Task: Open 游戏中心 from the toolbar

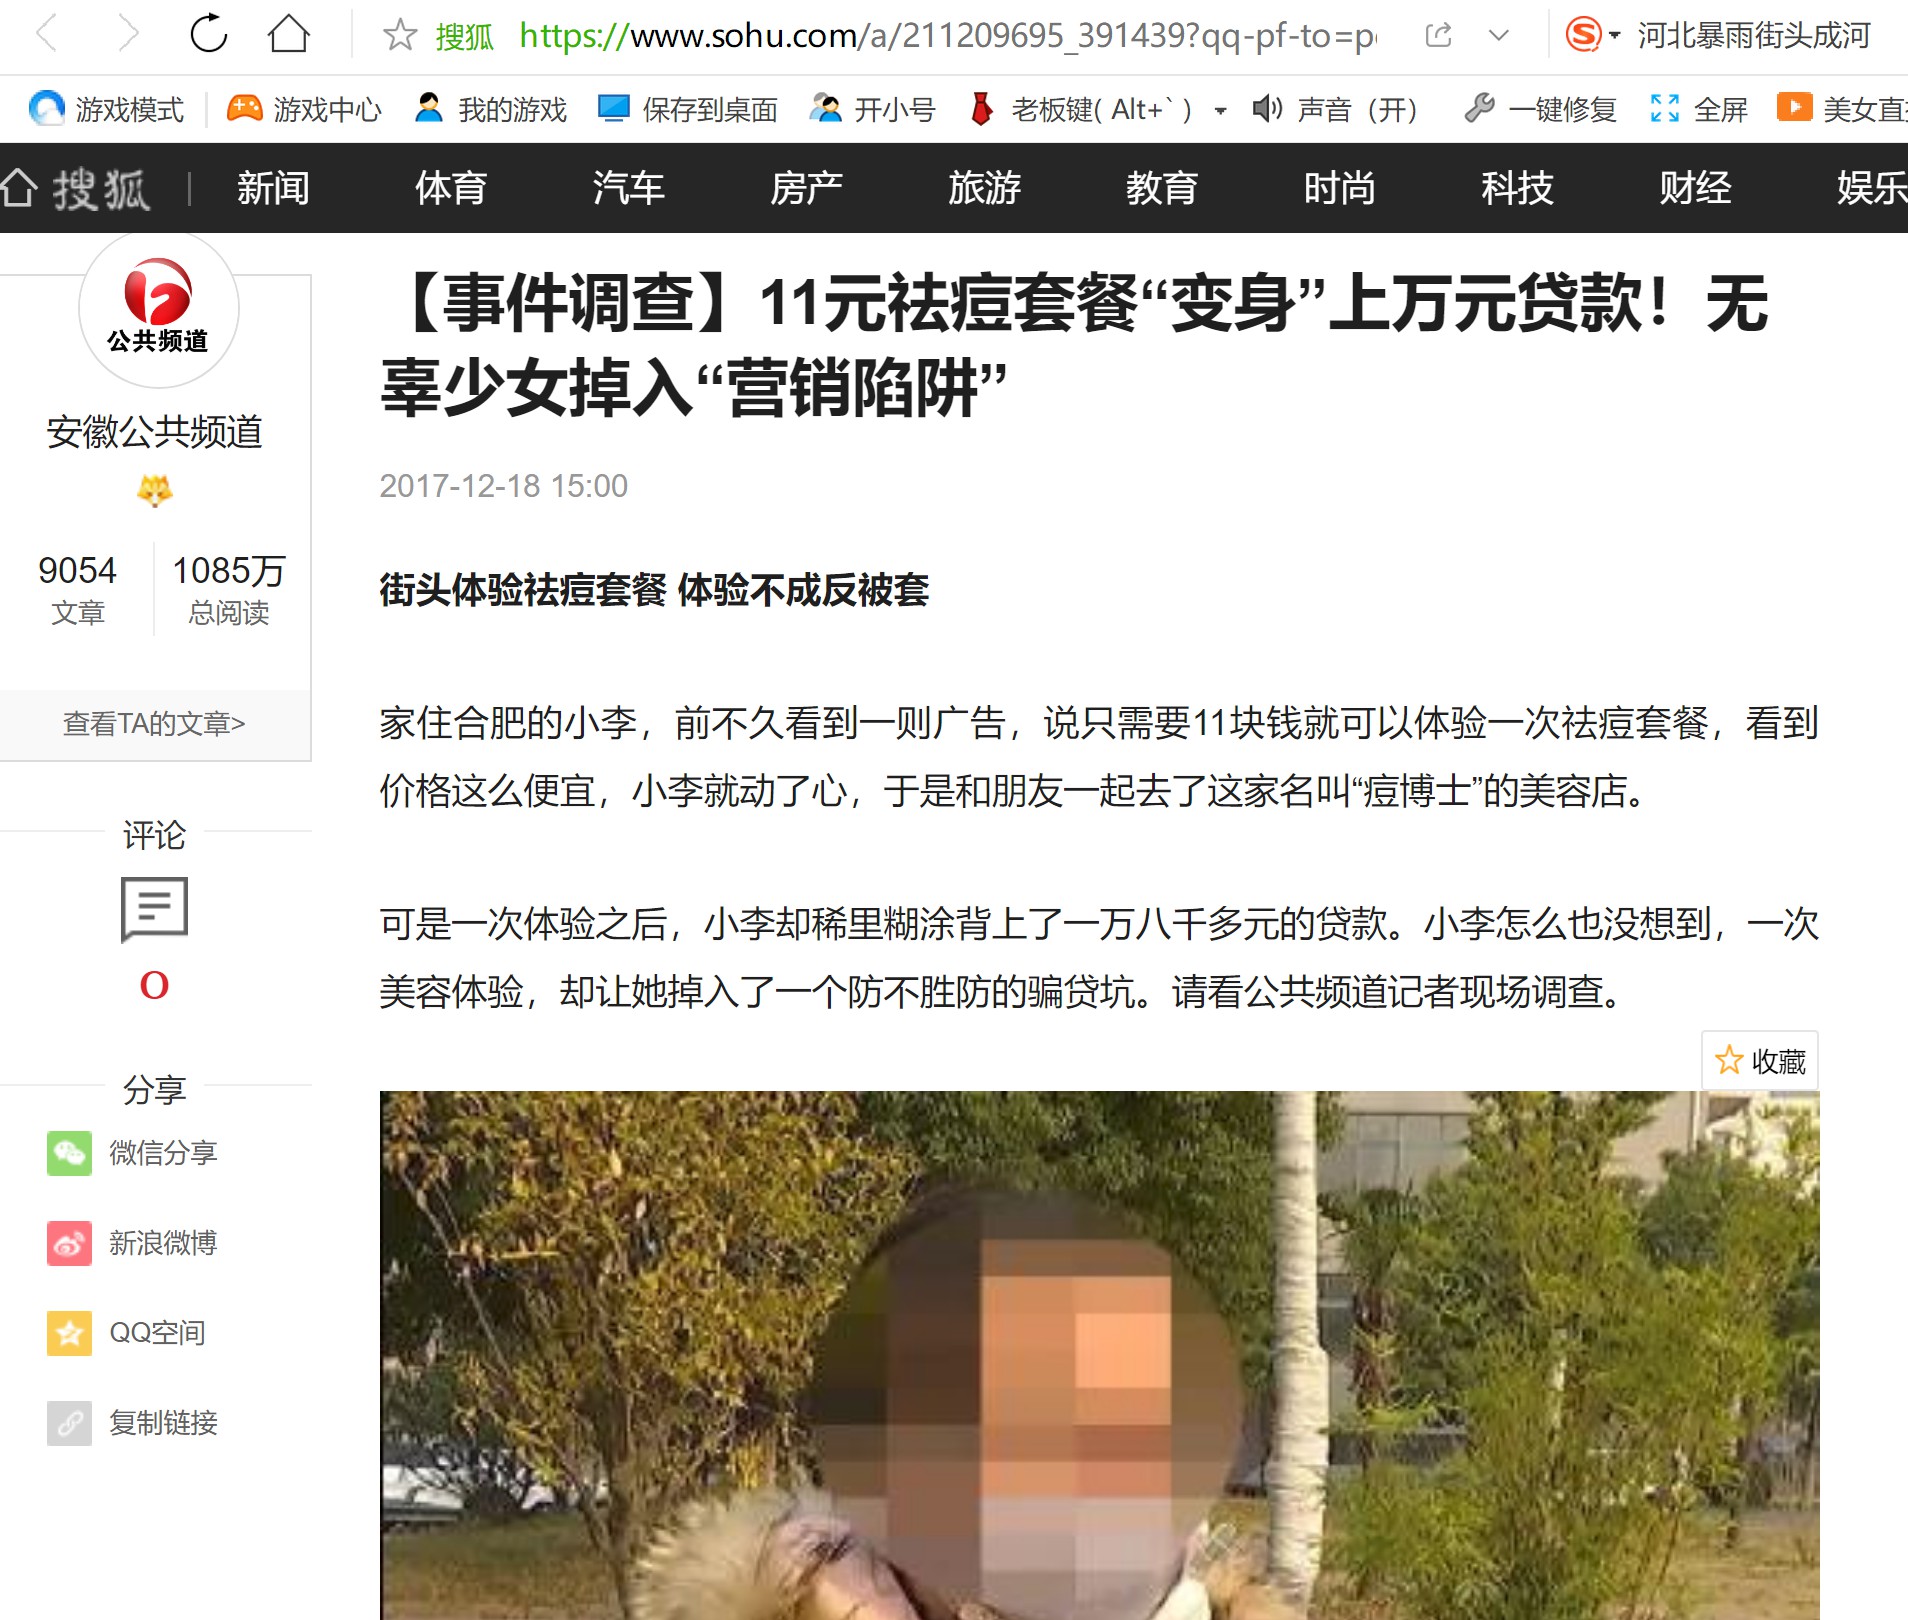Action: coord(304,109)
